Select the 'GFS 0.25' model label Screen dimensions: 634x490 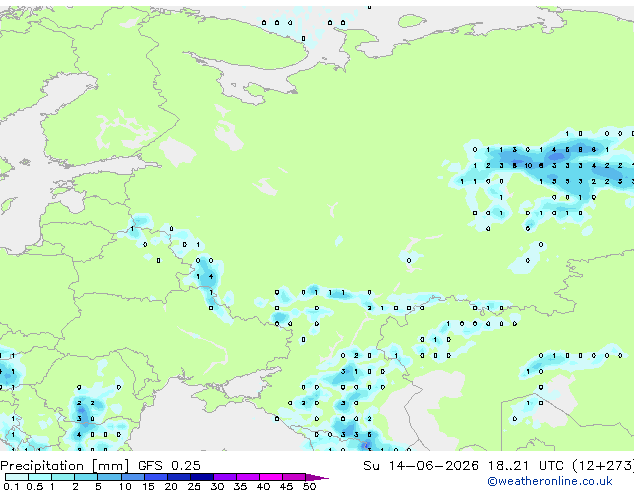[169, 466]
